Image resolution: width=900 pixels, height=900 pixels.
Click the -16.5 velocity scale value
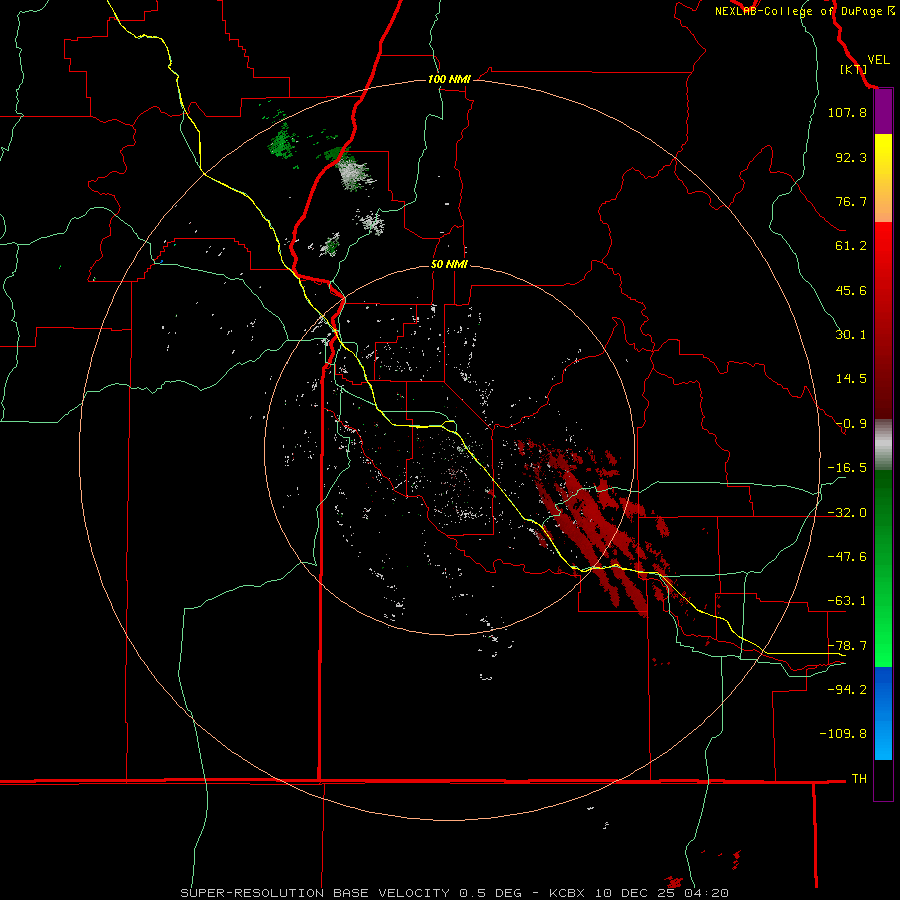coord(847,468)
